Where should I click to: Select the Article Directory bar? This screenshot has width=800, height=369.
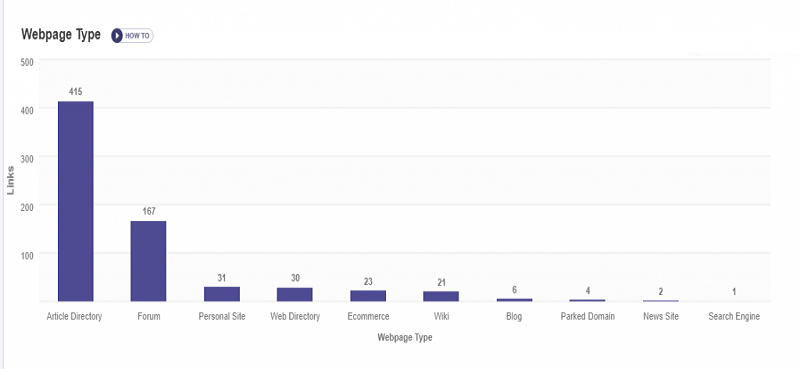coord(76,201)
